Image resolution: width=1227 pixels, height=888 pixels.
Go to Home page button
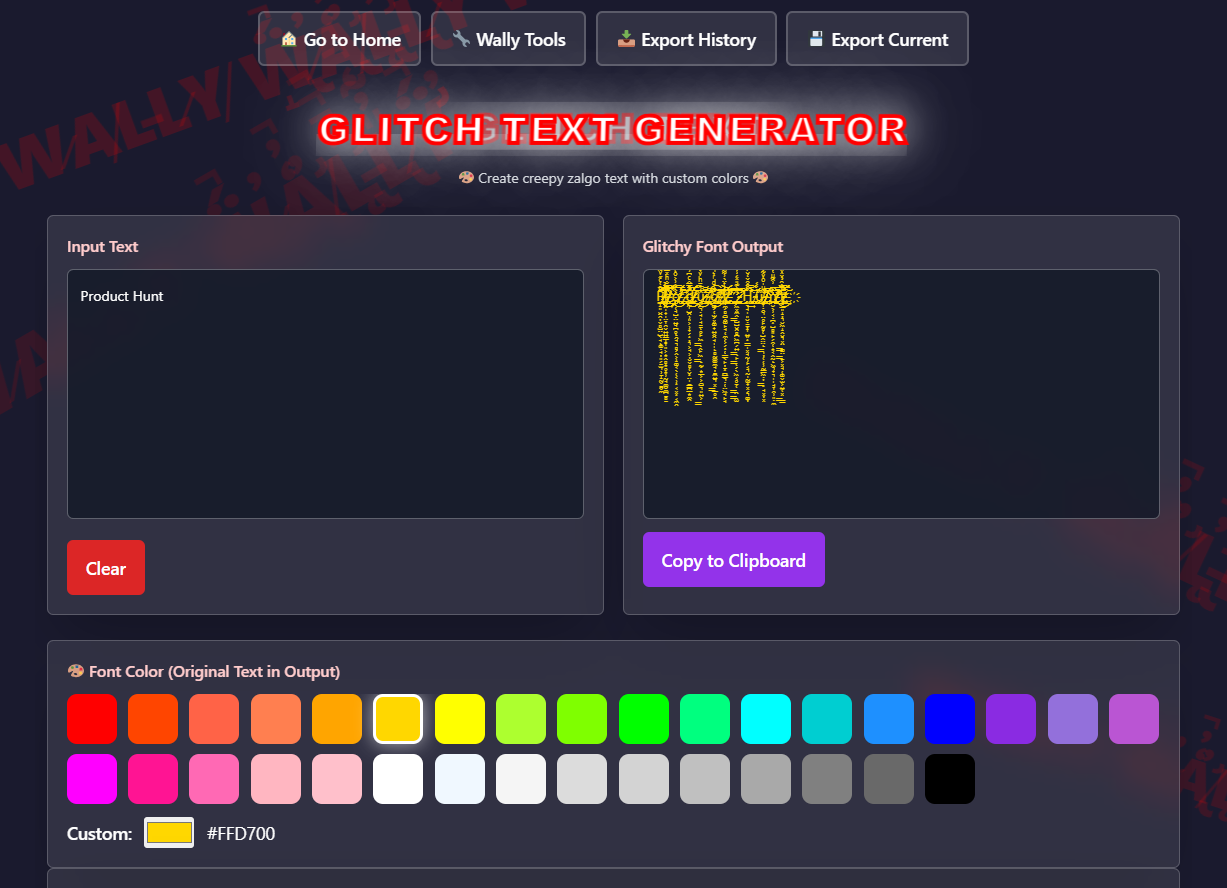pyautogui.click(x=340, y=39)
